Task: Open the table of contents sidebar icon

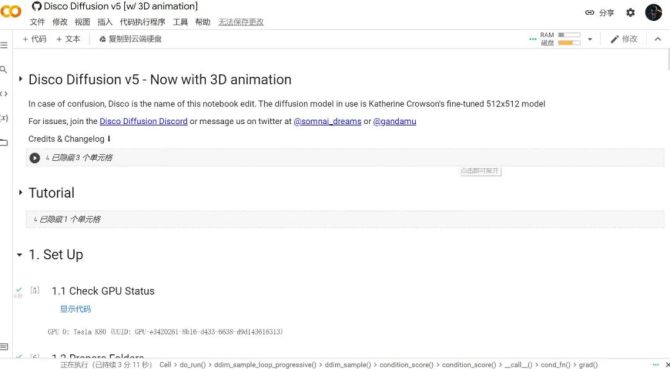Action: (4, 45)
